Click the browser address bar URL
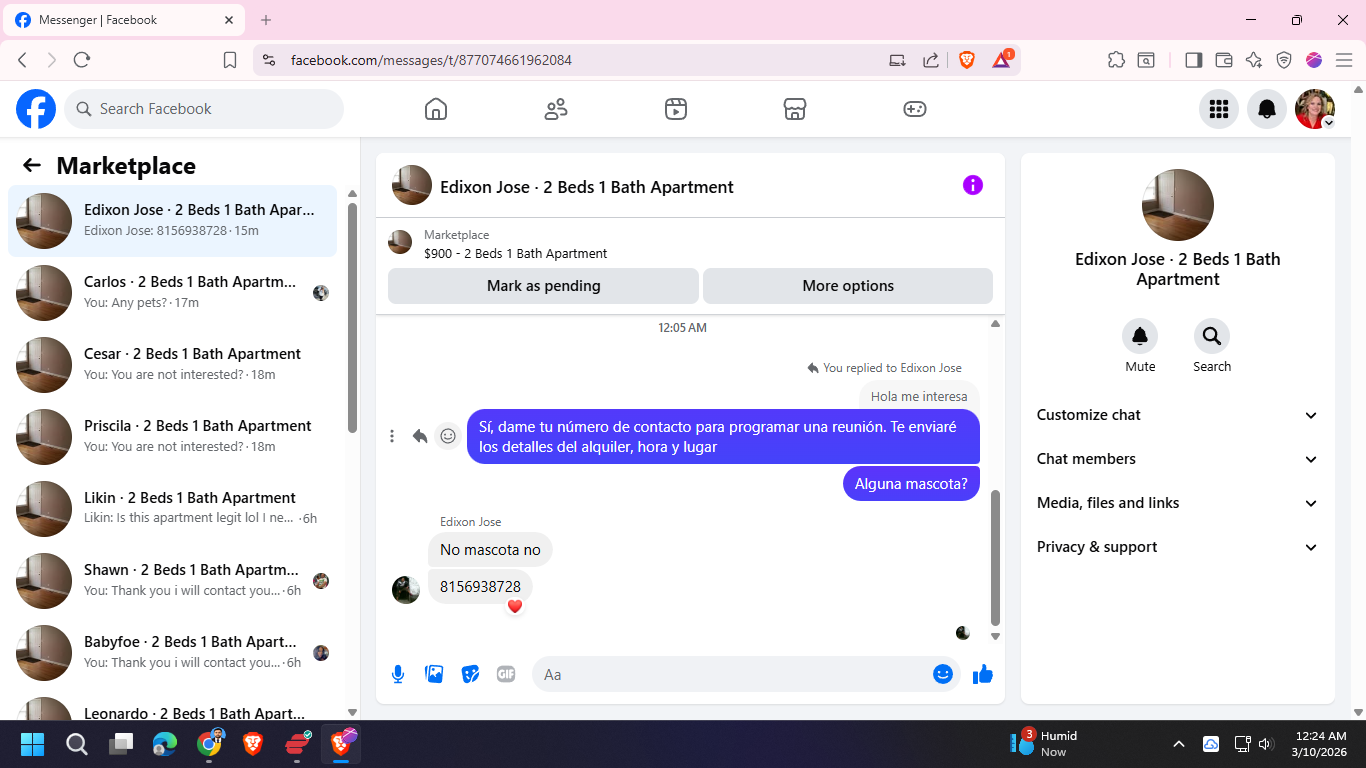The width and height of the screenshot is (1366, 768). click(x=431, y=60)
